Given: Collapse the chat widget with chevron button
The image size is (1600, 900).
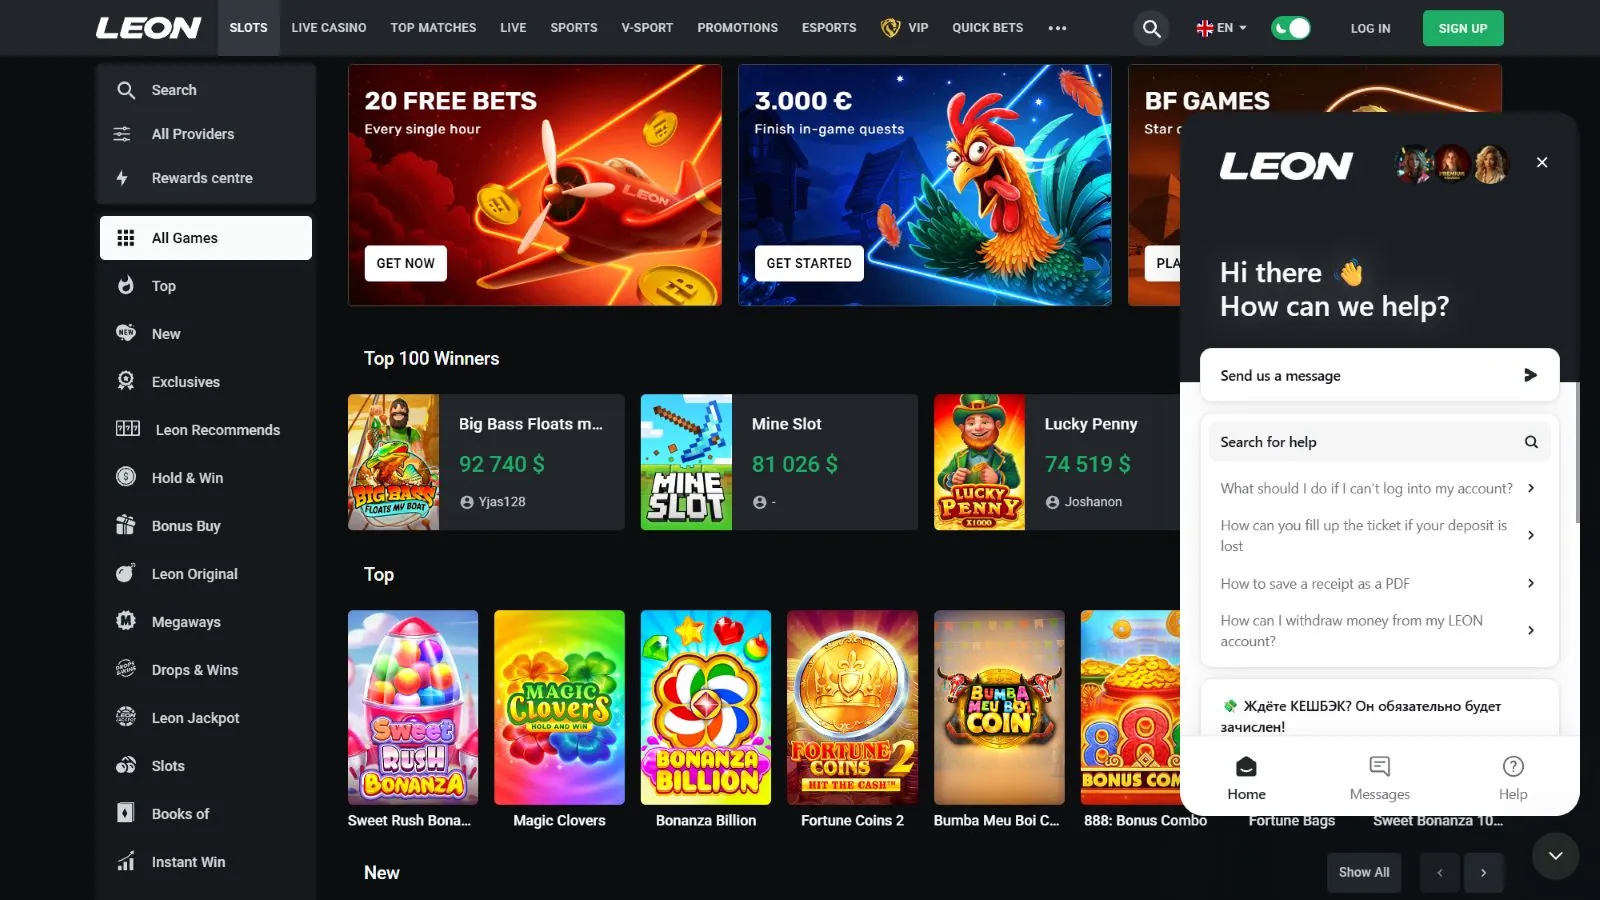Looking at the screenshot, I should coord(1555,855).
